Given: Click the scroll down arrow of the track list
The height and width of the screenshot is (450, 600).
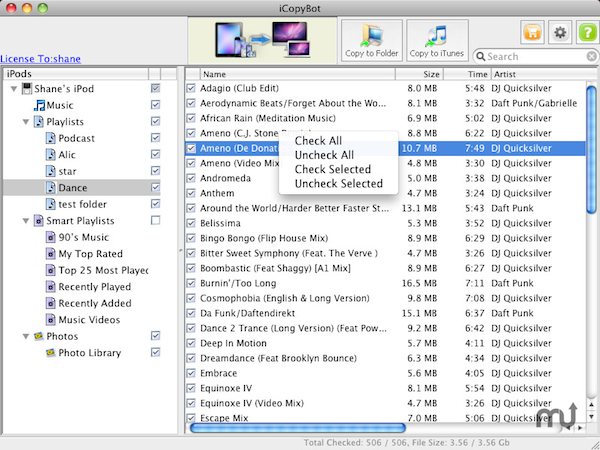Looking at the screenshot, I should click(x=591, y=417).
